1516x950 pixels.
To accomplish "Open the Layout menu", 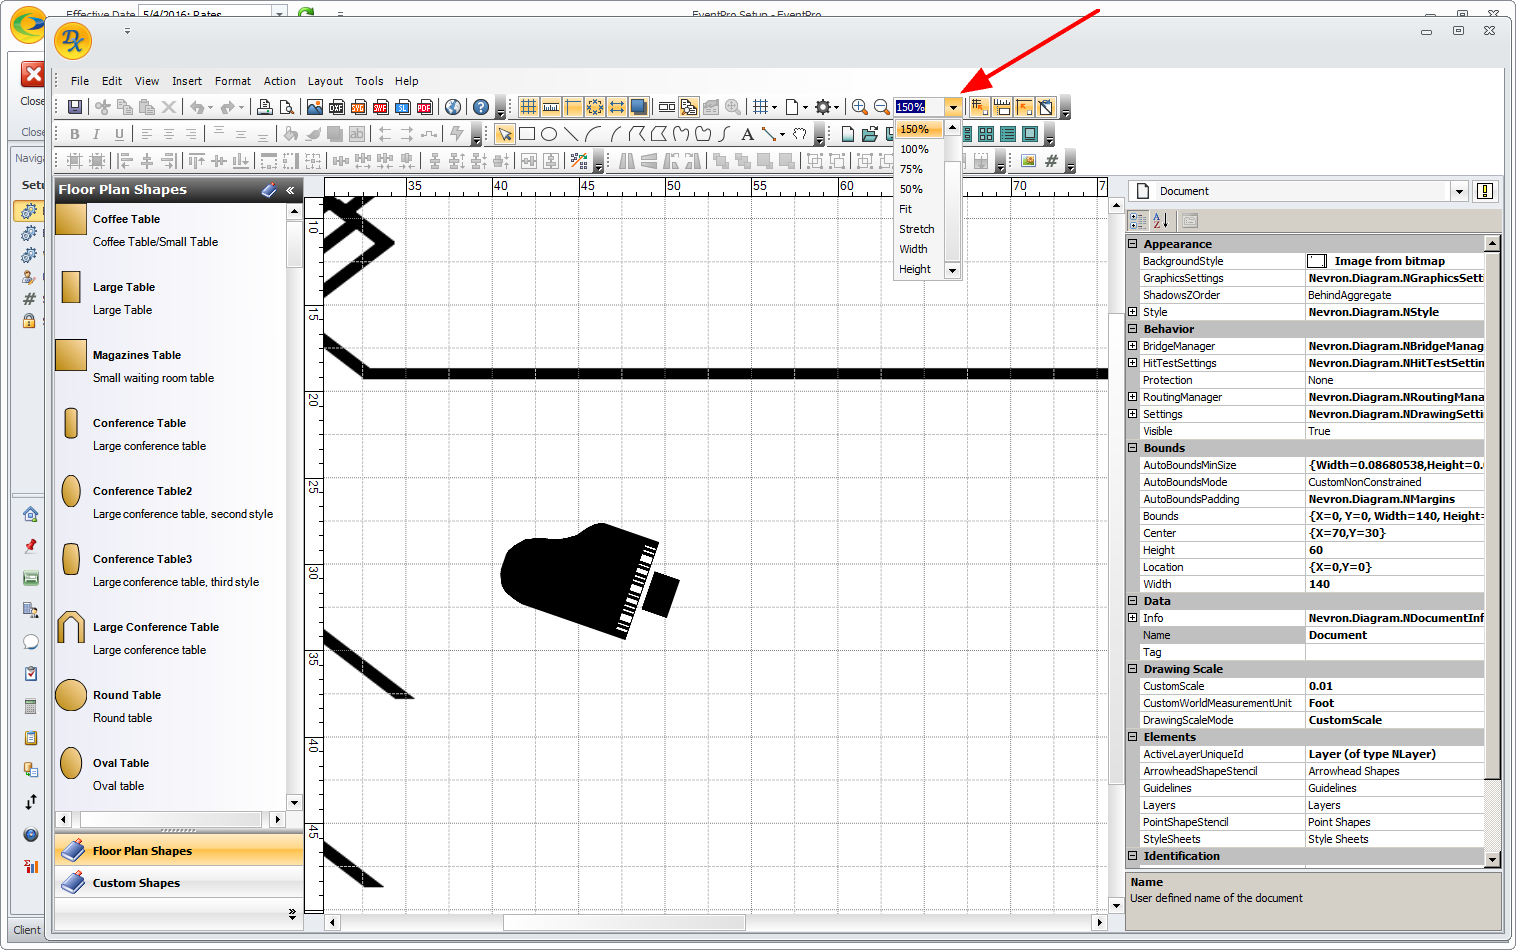I will [325, 81].
